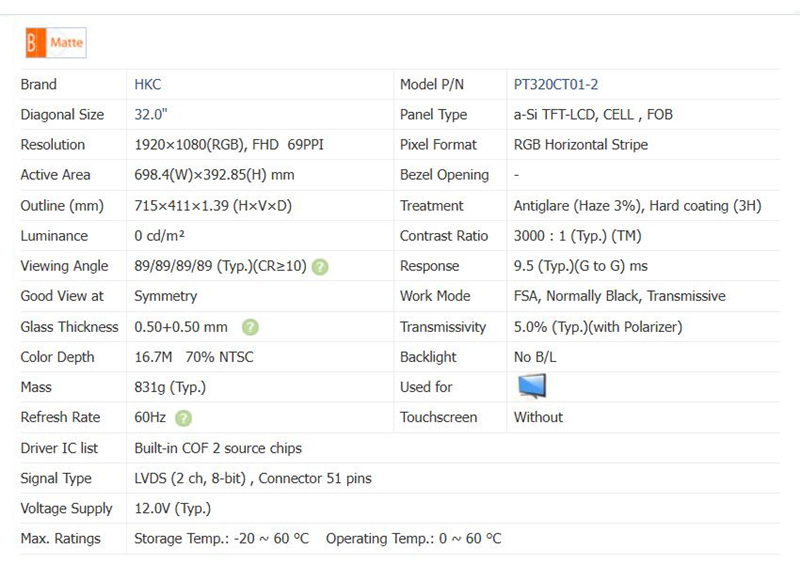Viewport: 800px width, 564px height.
Task: Click the help icon next to Glass Thickness
Action: [250, 327]
